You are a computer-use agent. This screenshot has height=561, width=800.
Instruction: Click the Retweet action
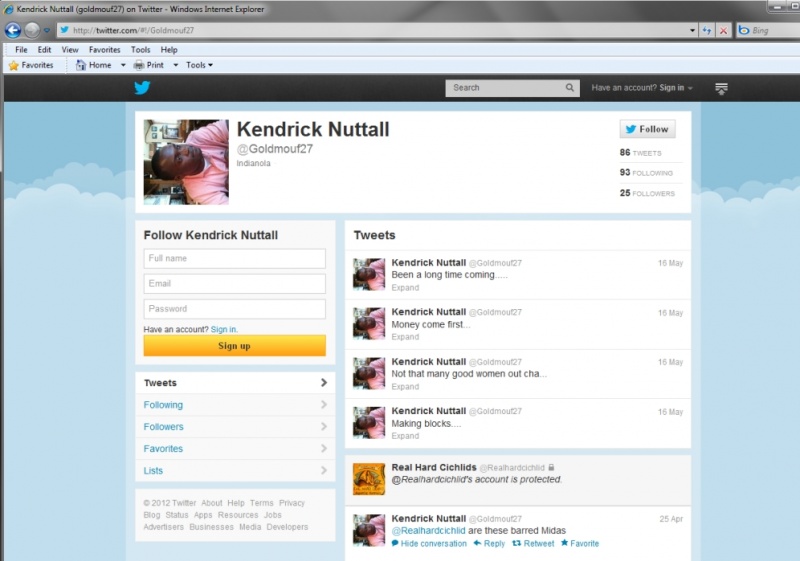coord(533,544)
